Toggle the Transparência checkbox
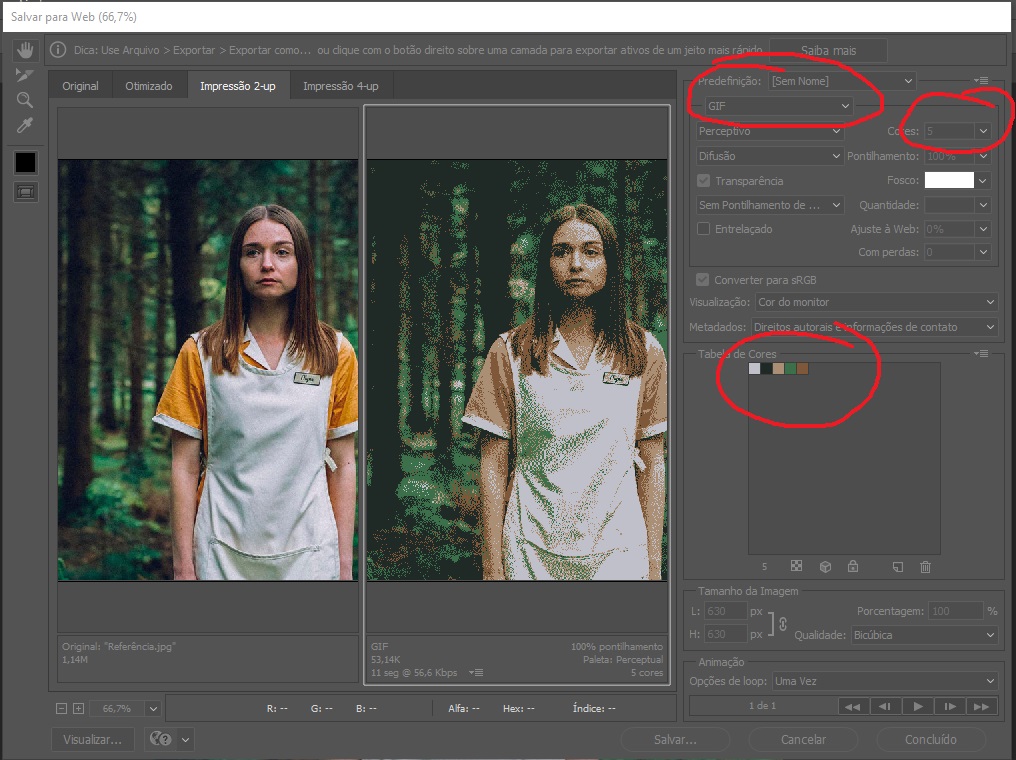The image size is (1016, 760). click(704, 181)
